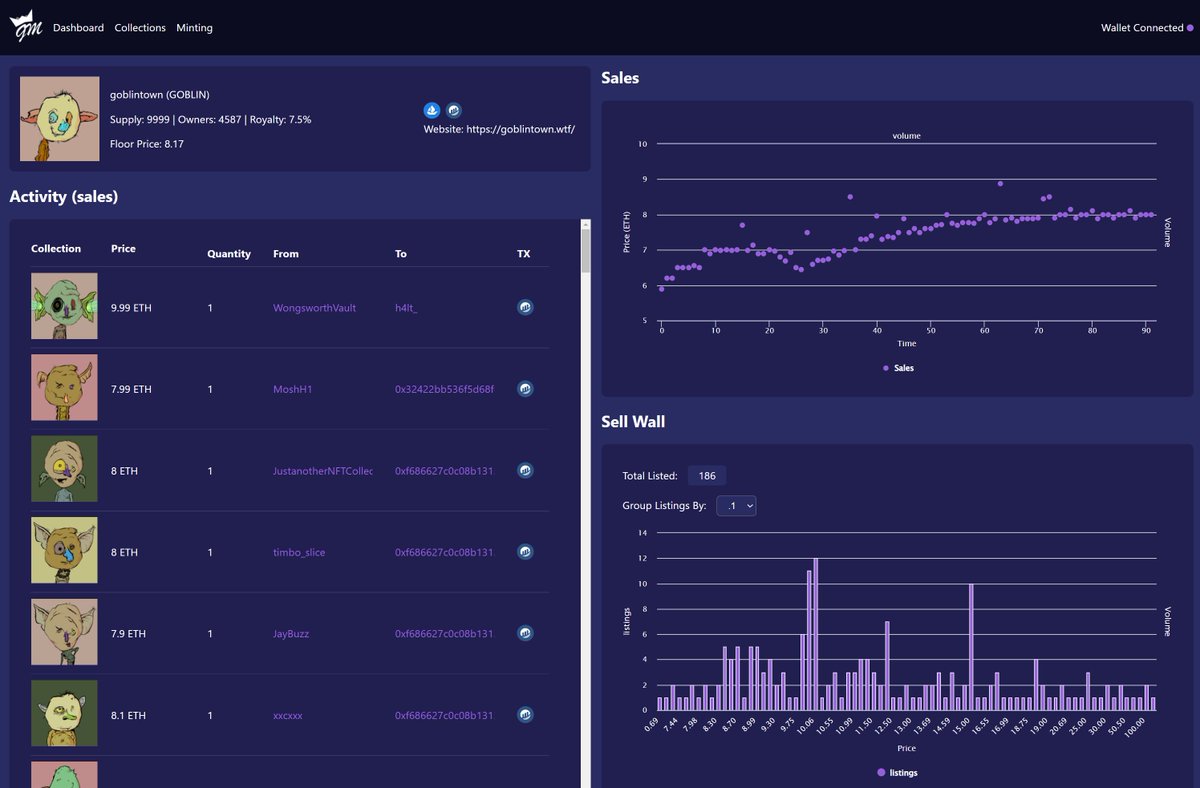Viewport: 1200px width, 788px height.
Task: Go to the Dashboard menu
Action: pos(78,28)
